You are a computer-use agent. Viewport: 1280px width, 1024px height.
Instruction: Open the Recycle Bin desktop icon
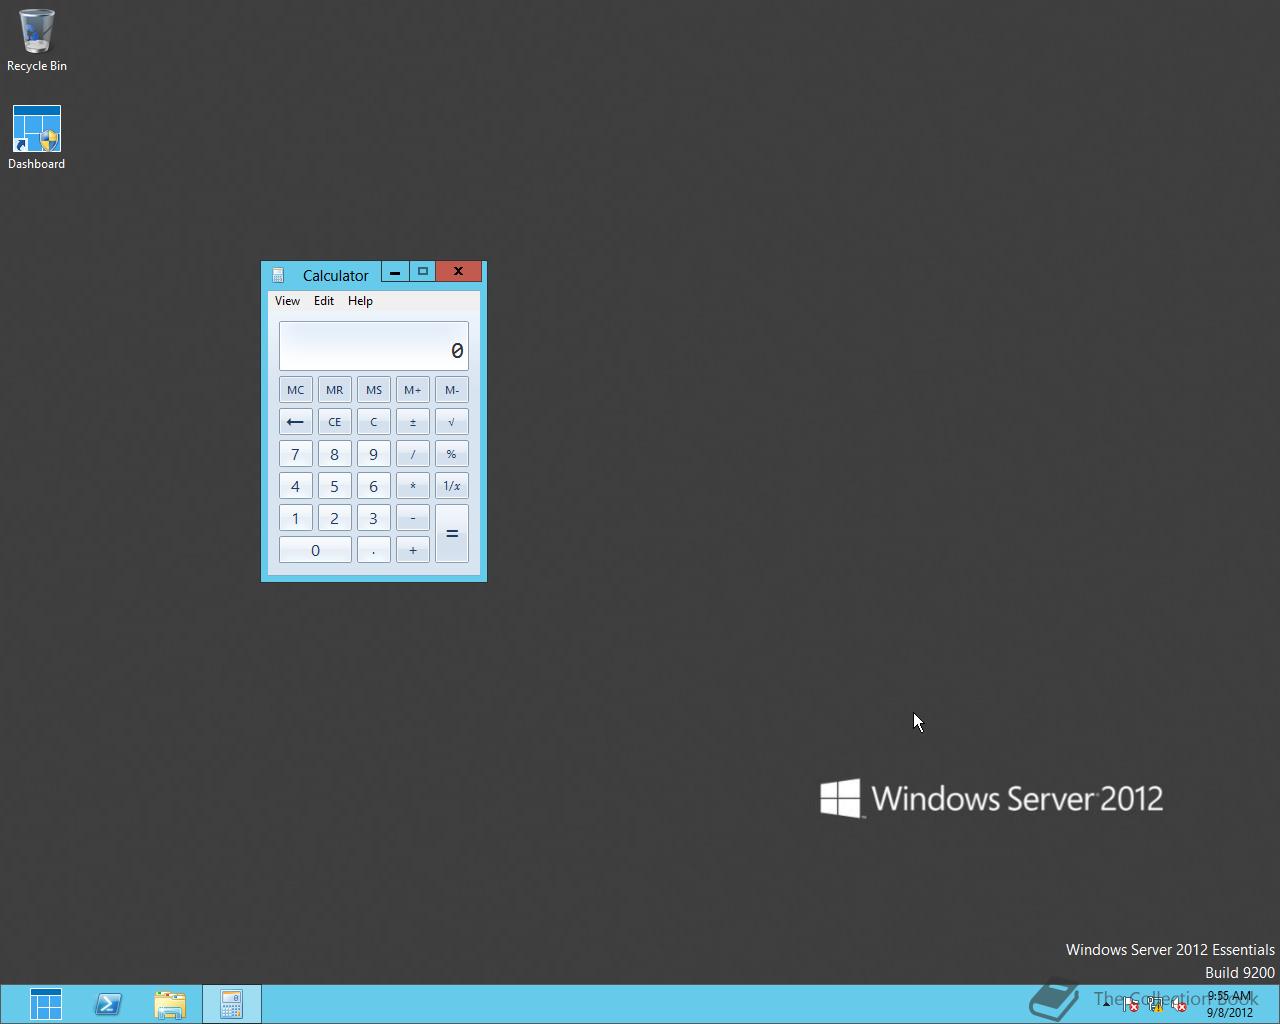click(37, 41)
